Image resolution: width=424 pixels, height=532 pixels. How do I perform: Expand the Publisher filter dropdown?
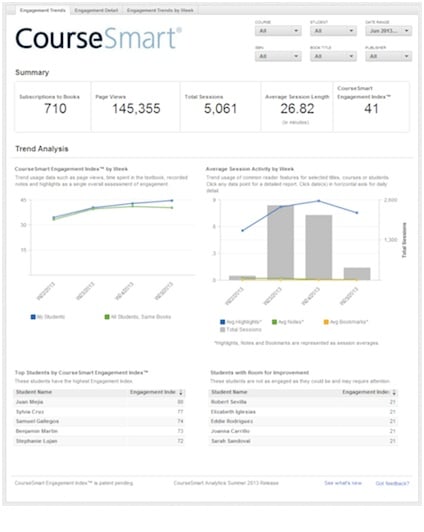[x=388, y=56]
